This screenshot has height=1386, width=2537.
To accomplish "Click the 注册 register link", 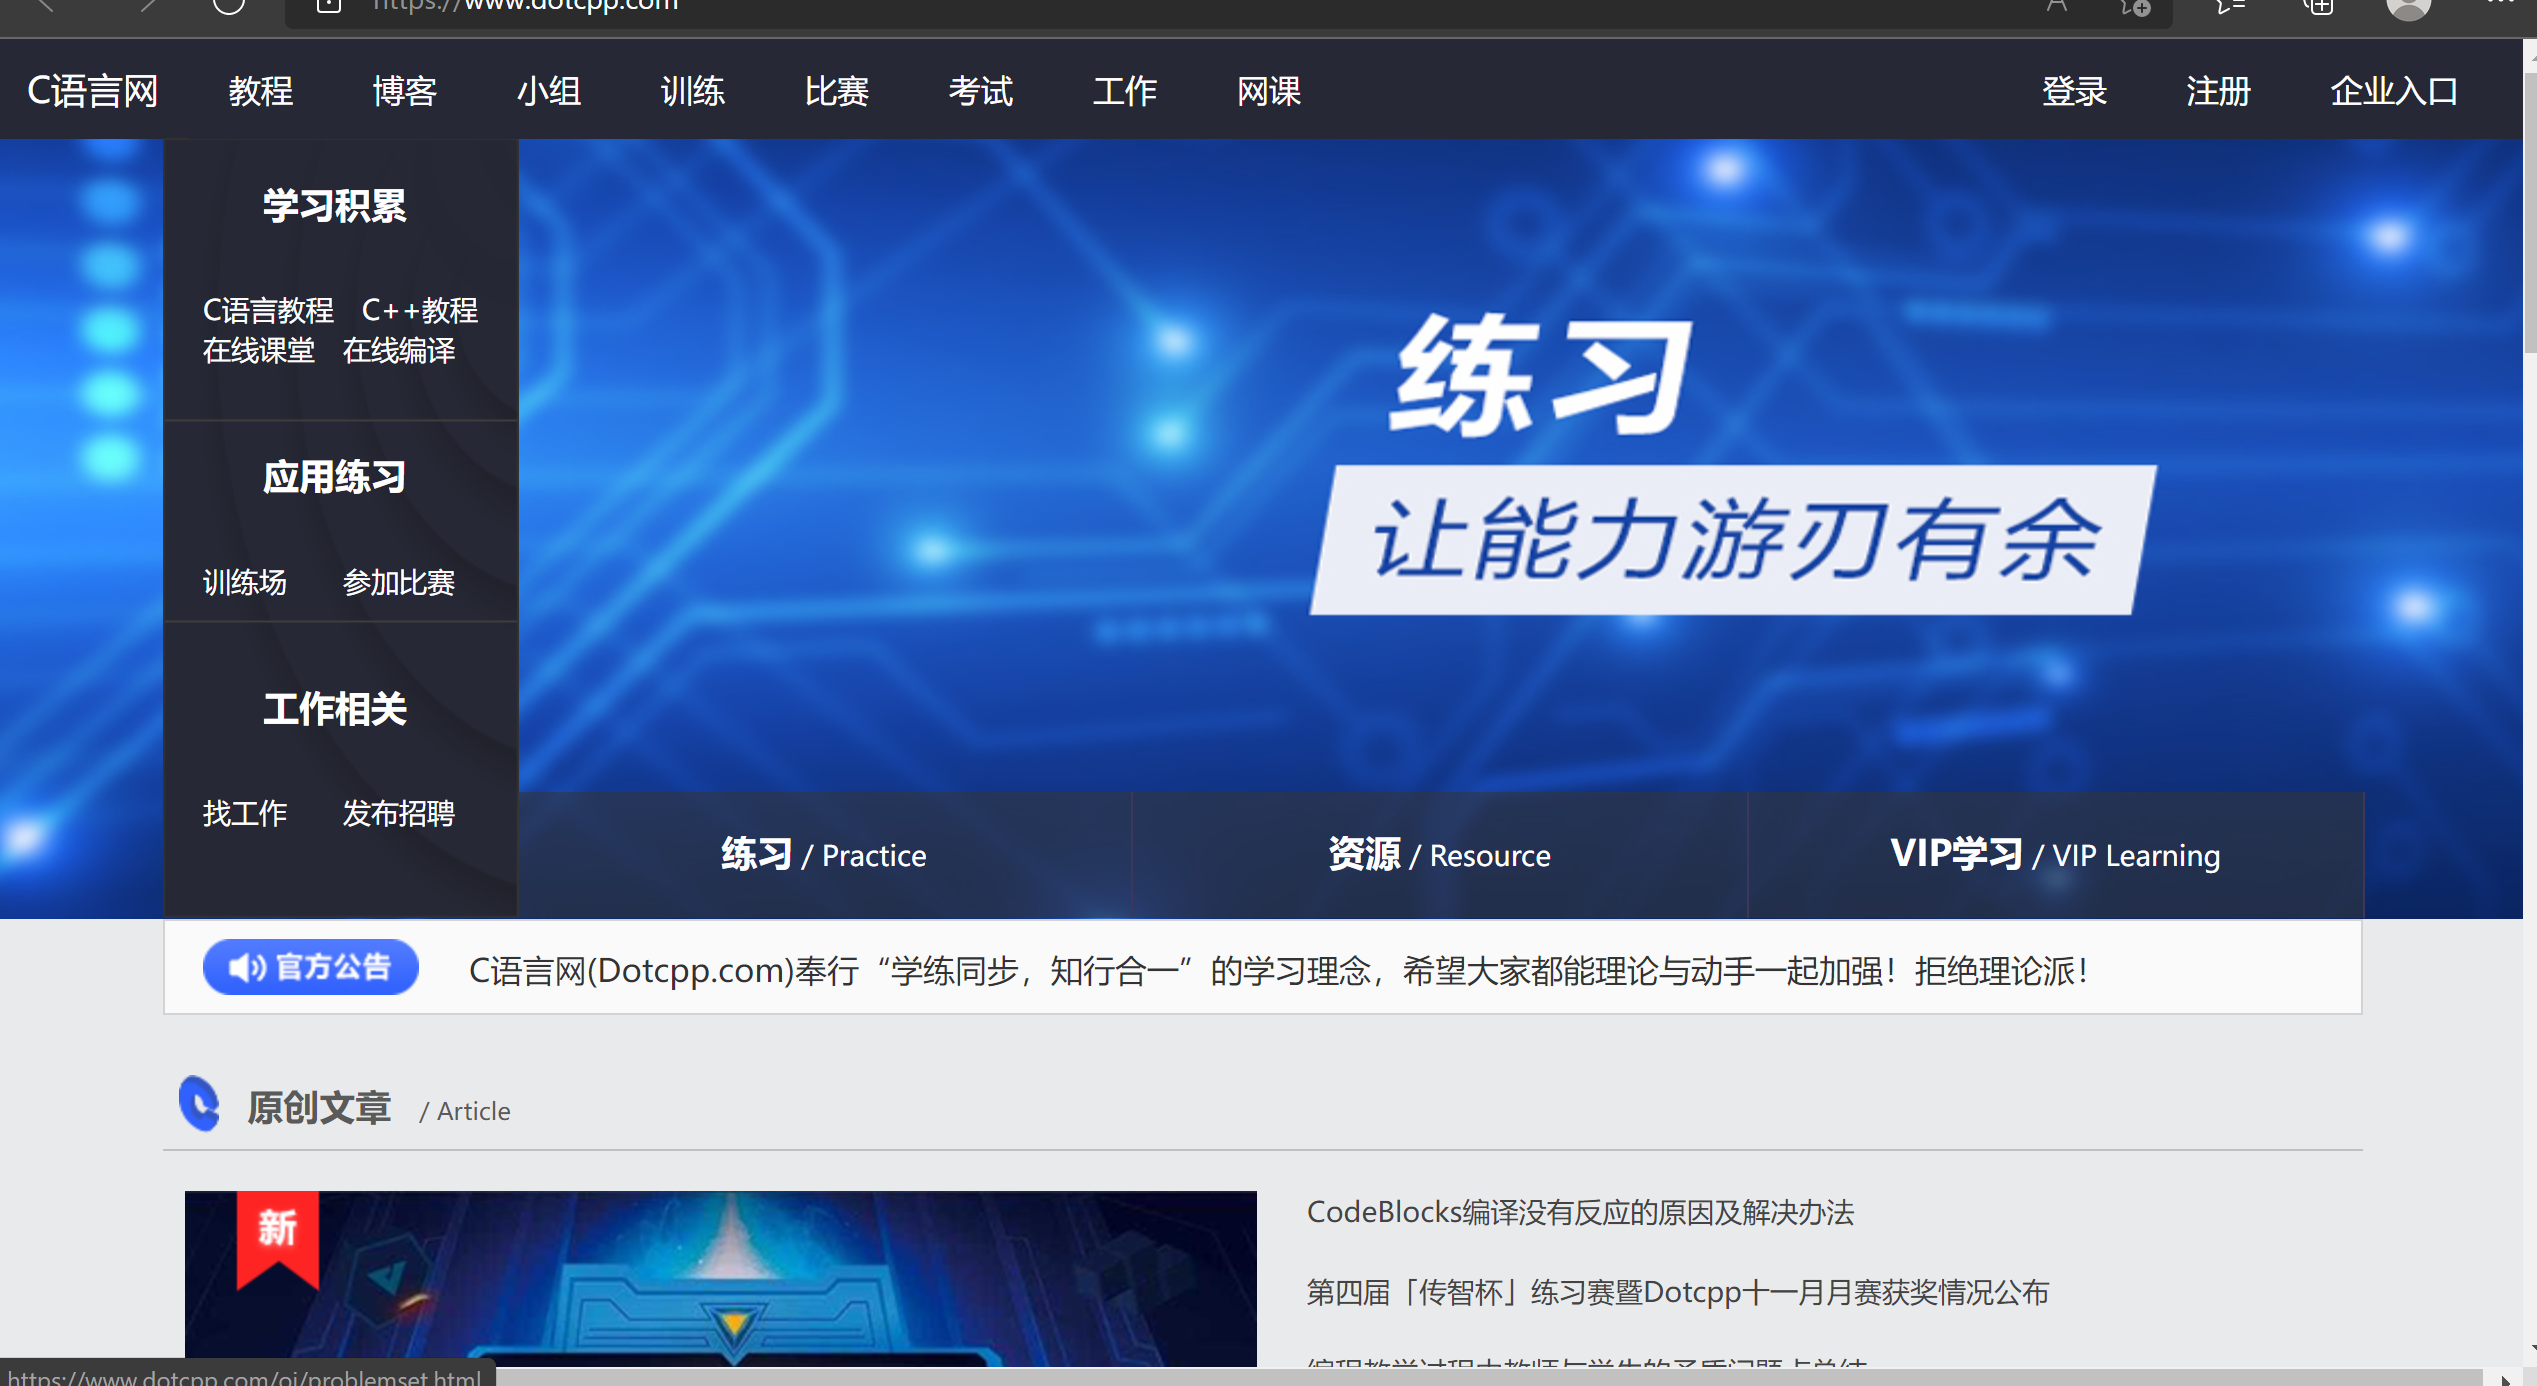I will (2218, 92).
